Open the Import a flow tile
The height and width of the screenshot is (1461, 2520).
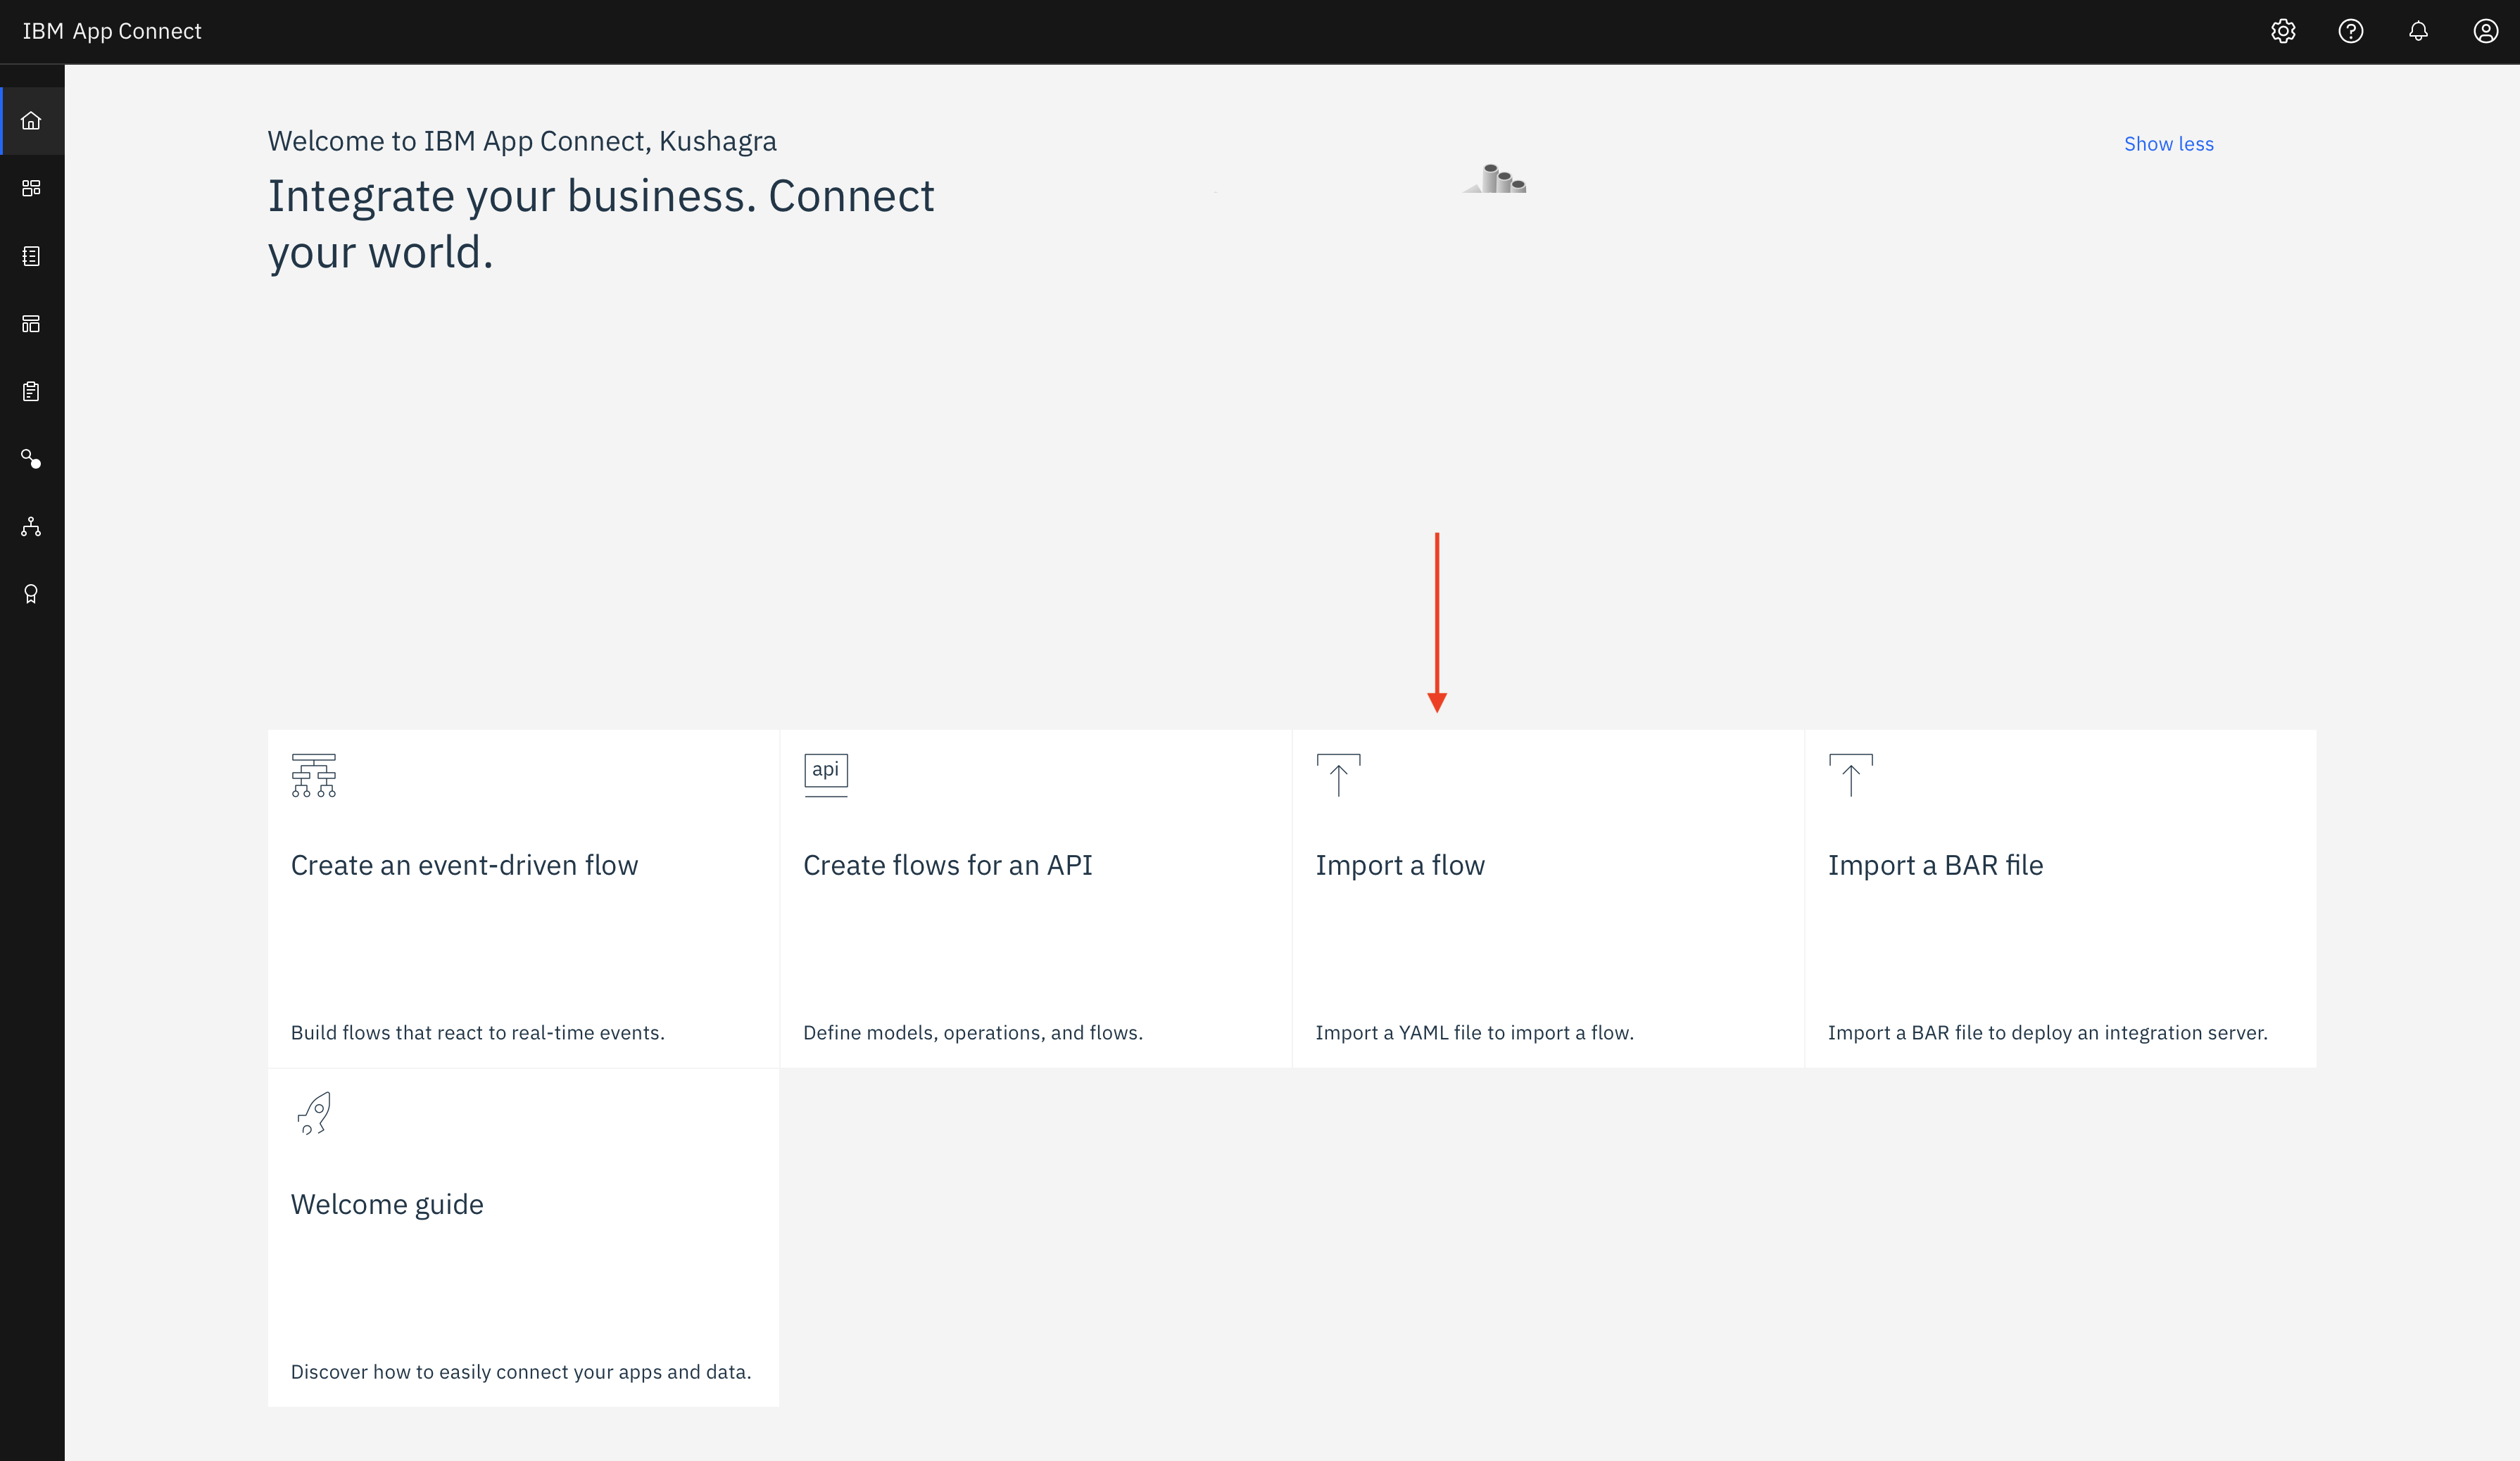1547,897
